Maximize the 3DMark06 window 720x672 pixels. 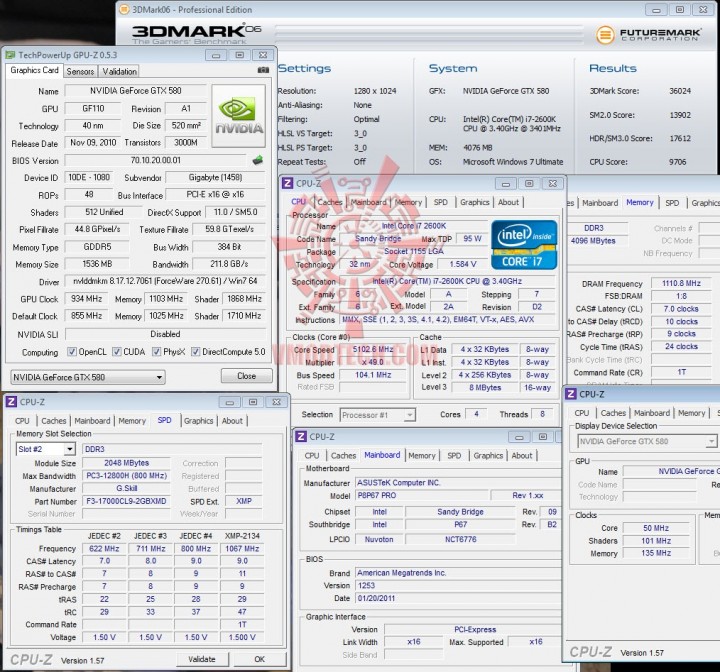coord(680,10)
